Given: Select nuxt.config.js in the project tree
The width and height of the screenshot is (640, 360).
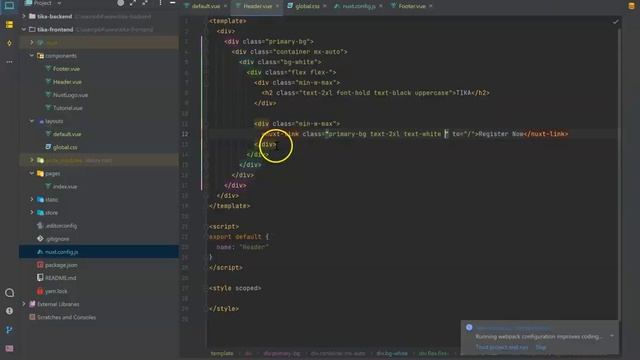Looking at the screenshot, I should tap(99, 252).
